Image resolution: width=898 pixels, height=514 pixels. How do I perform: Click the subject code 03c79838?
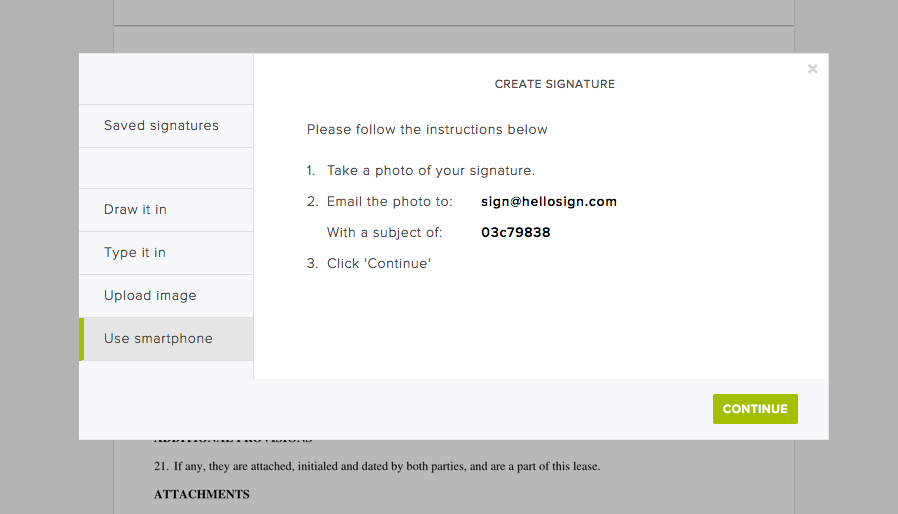tap(516, 233)
